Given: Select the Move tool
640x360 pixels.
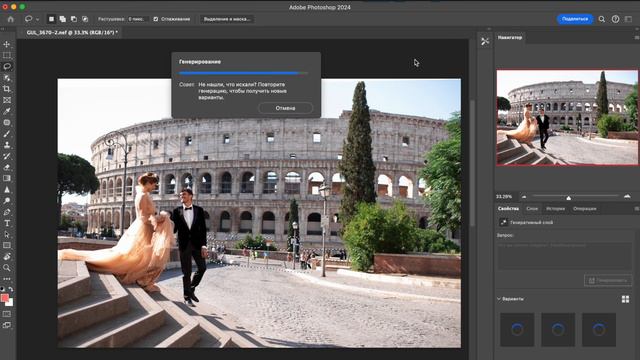Looking at the screenshot, I should point(7,44).
